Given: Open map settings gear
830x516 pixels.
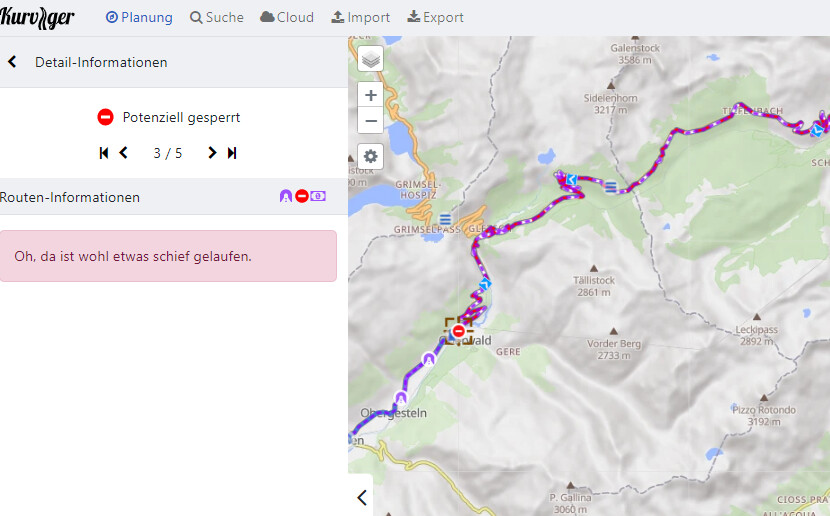Looking at the screenshot, I should (x=371, y=157).
